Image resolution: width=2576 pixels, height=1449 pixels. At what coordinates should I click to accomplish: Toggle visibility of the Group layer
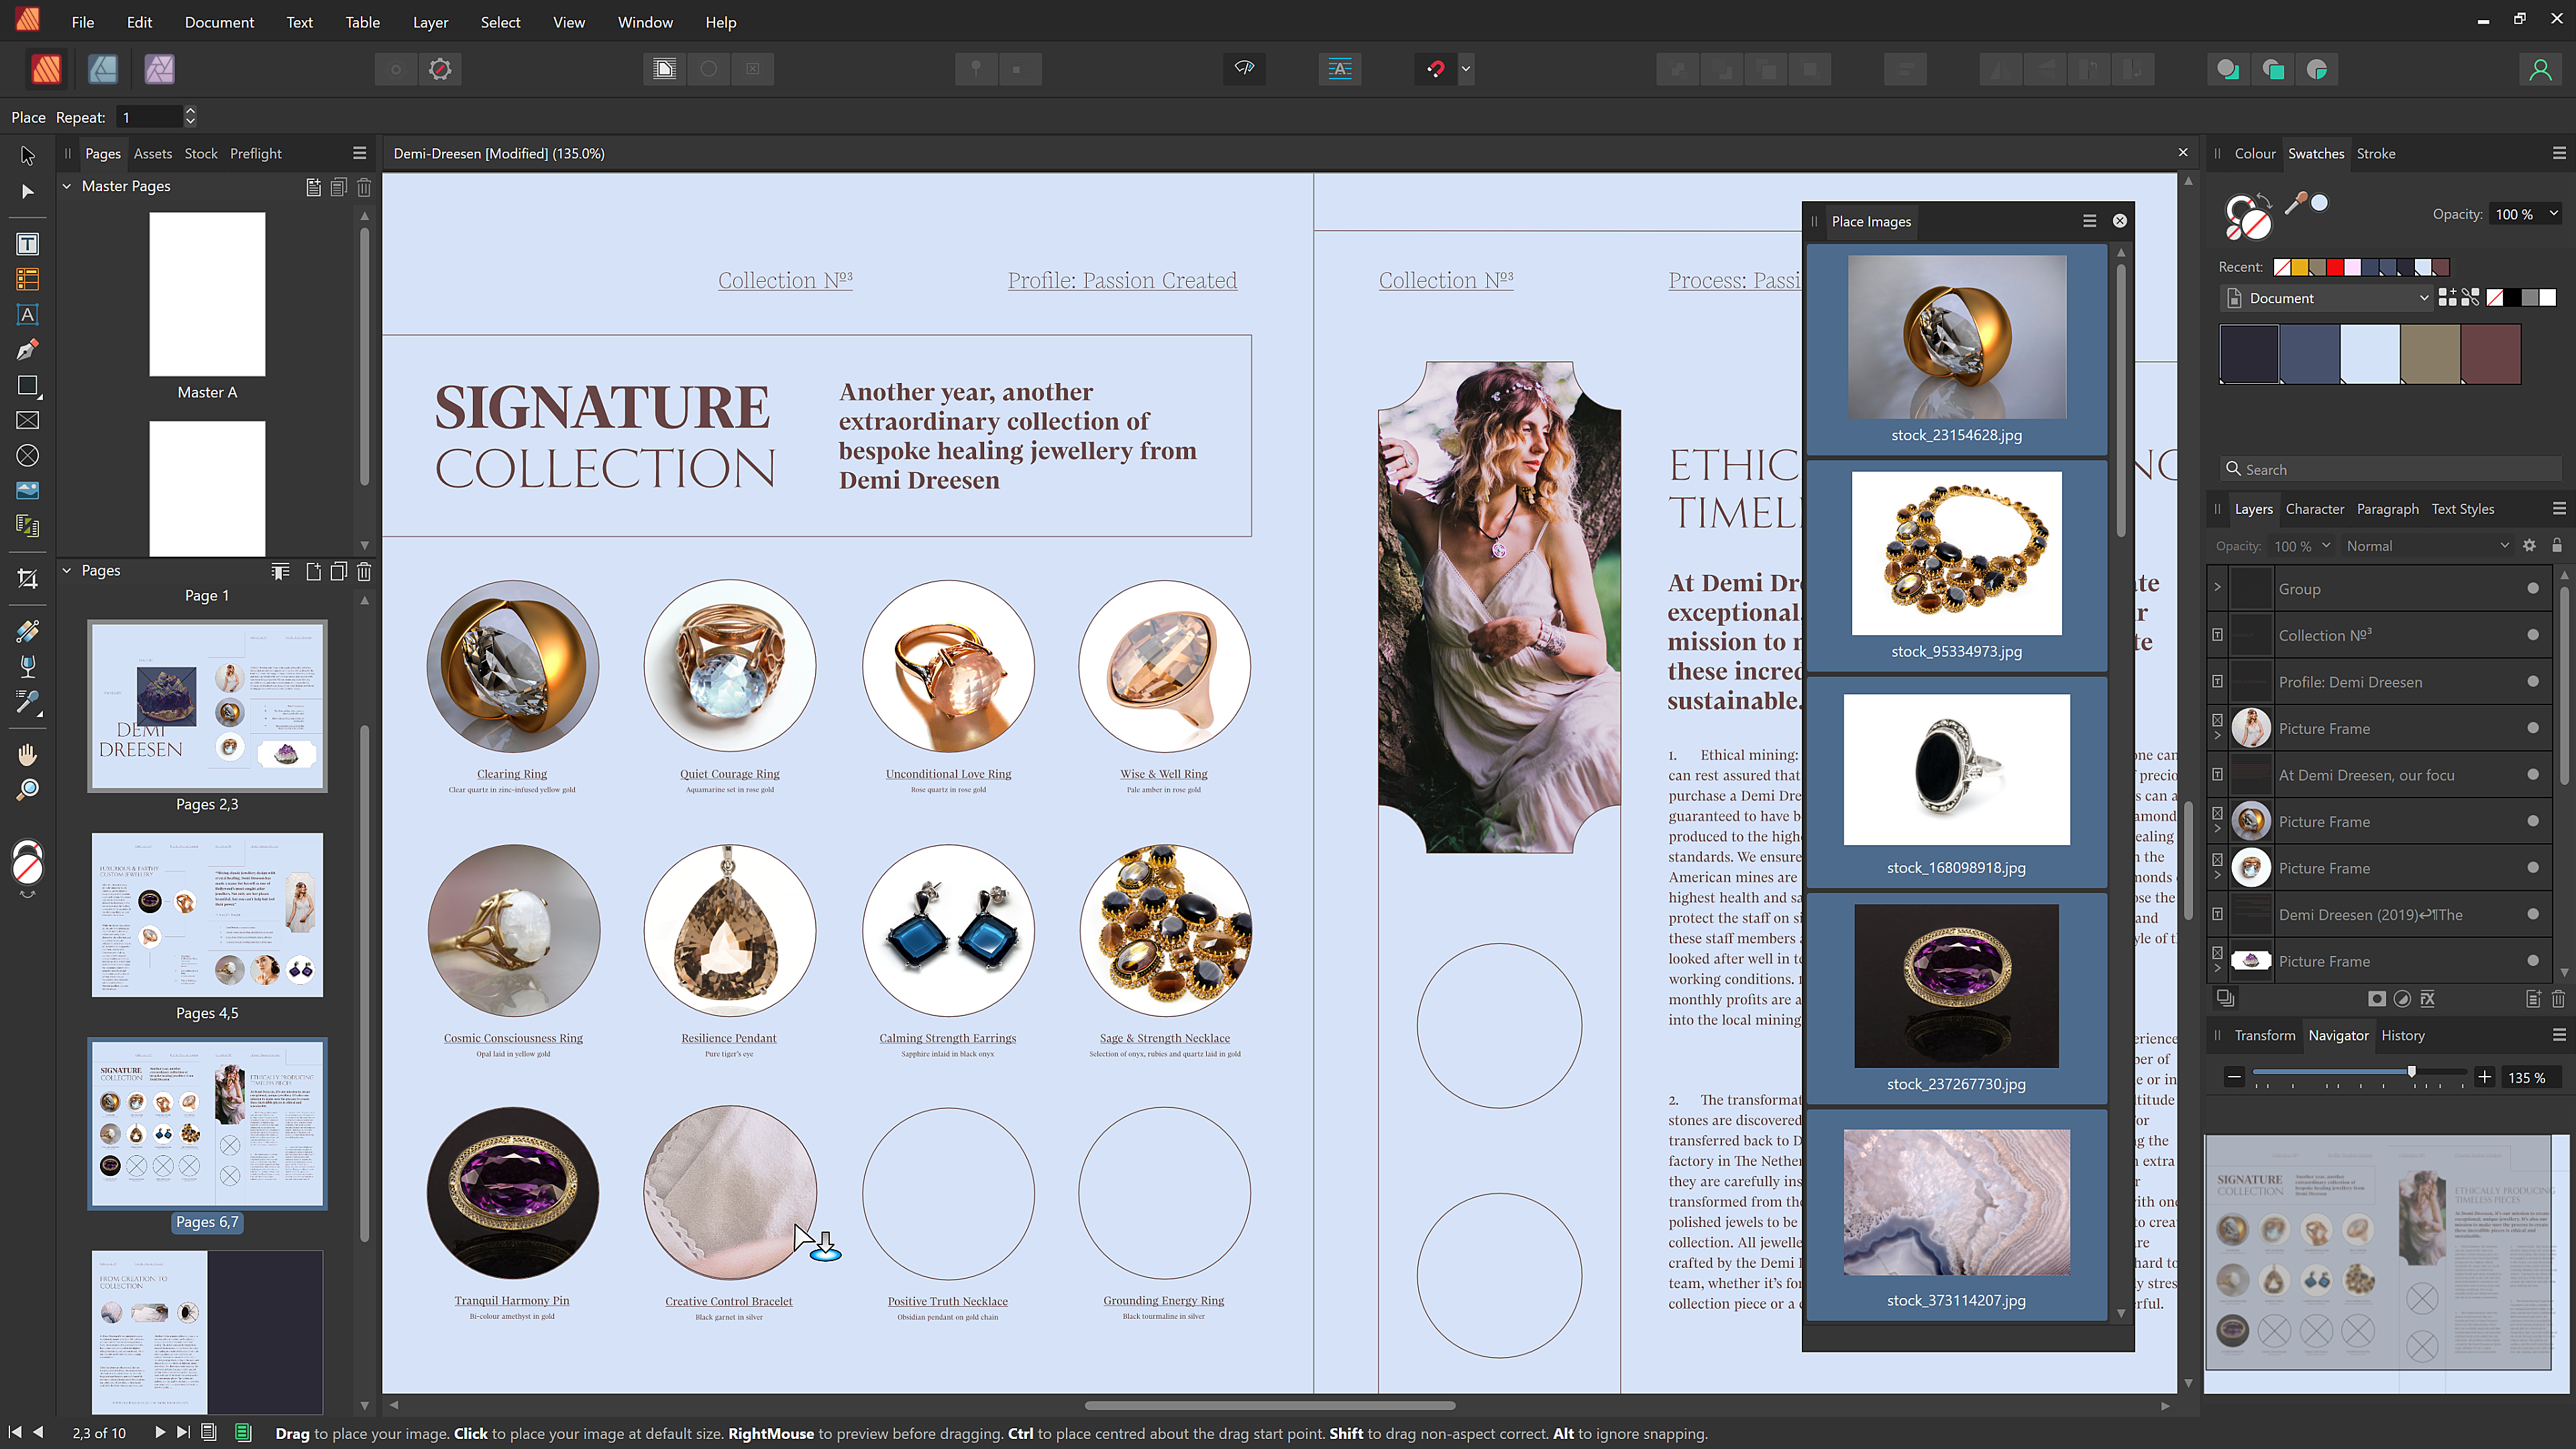coord(2532,589)
